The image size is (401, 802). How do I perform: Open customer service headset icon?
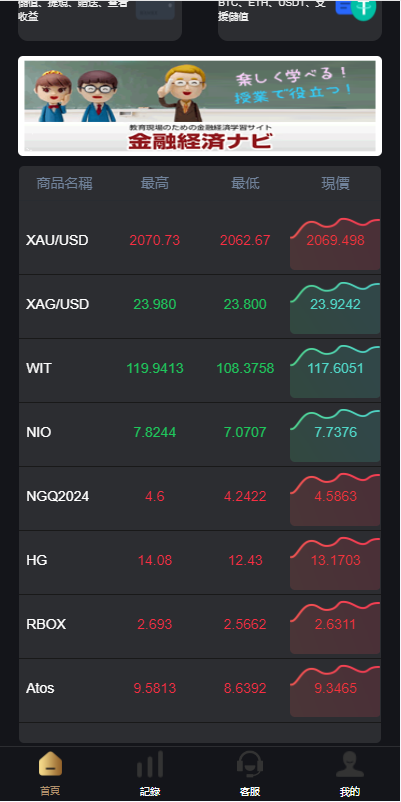(x=250, y=764)
